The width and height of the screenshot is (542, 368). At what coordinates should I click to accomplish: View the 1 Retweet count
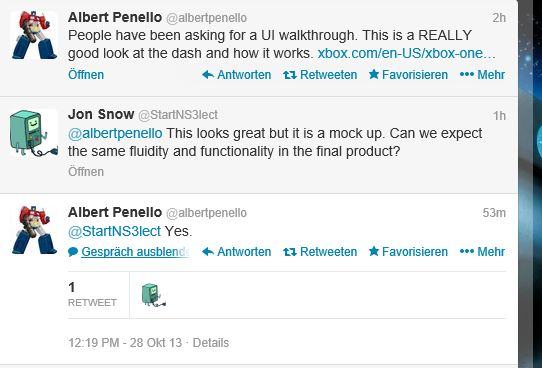tap(92, 295)
